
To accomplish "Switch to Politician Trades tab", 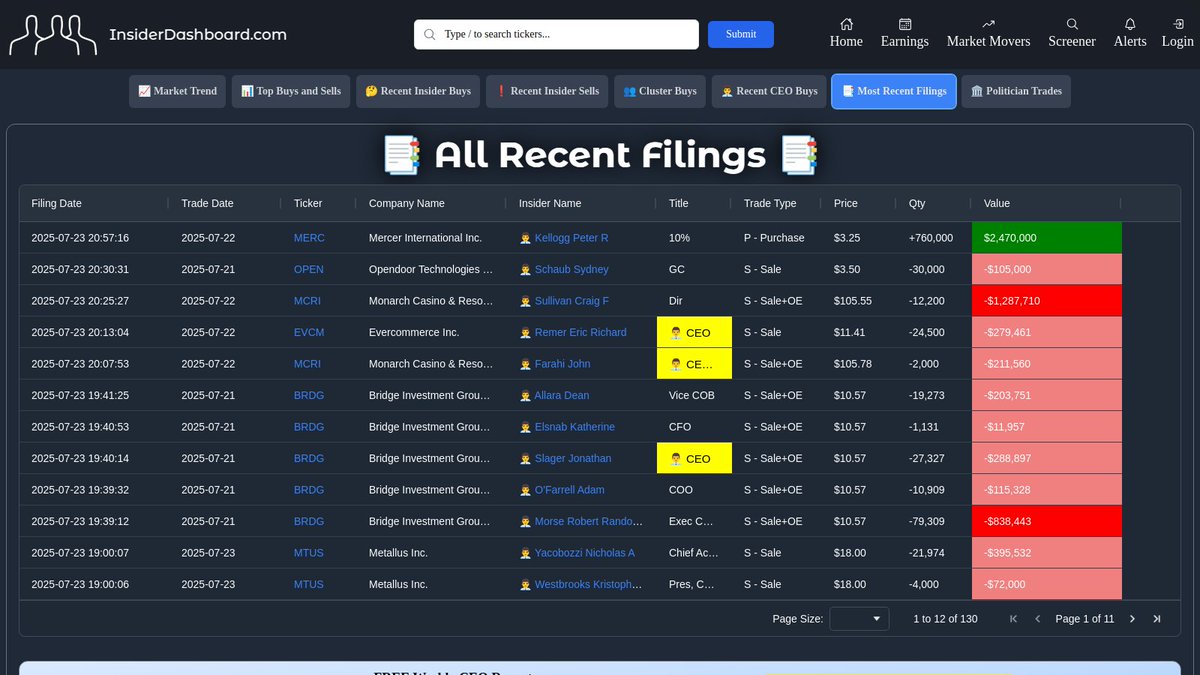I will point(1016,91).
